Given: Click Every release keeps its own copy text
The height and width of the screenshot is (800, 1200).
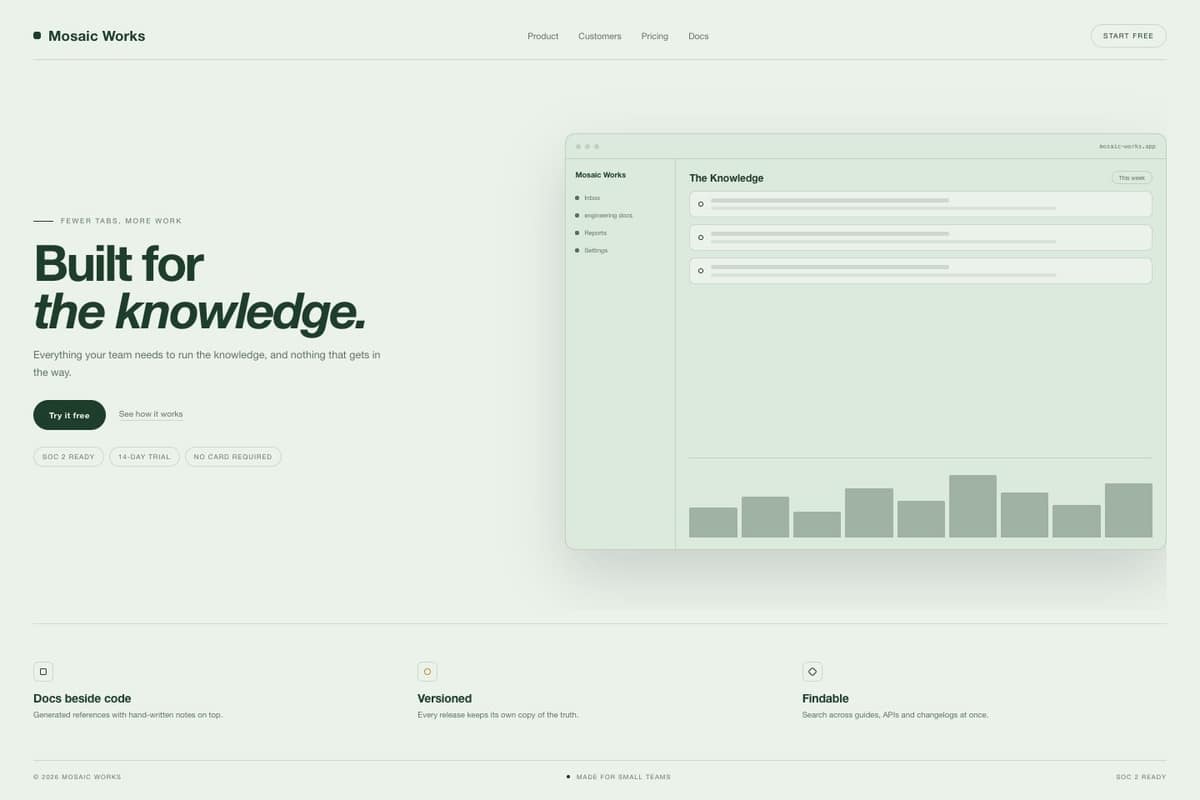Looking at the screenshot, I should (498, 715).
